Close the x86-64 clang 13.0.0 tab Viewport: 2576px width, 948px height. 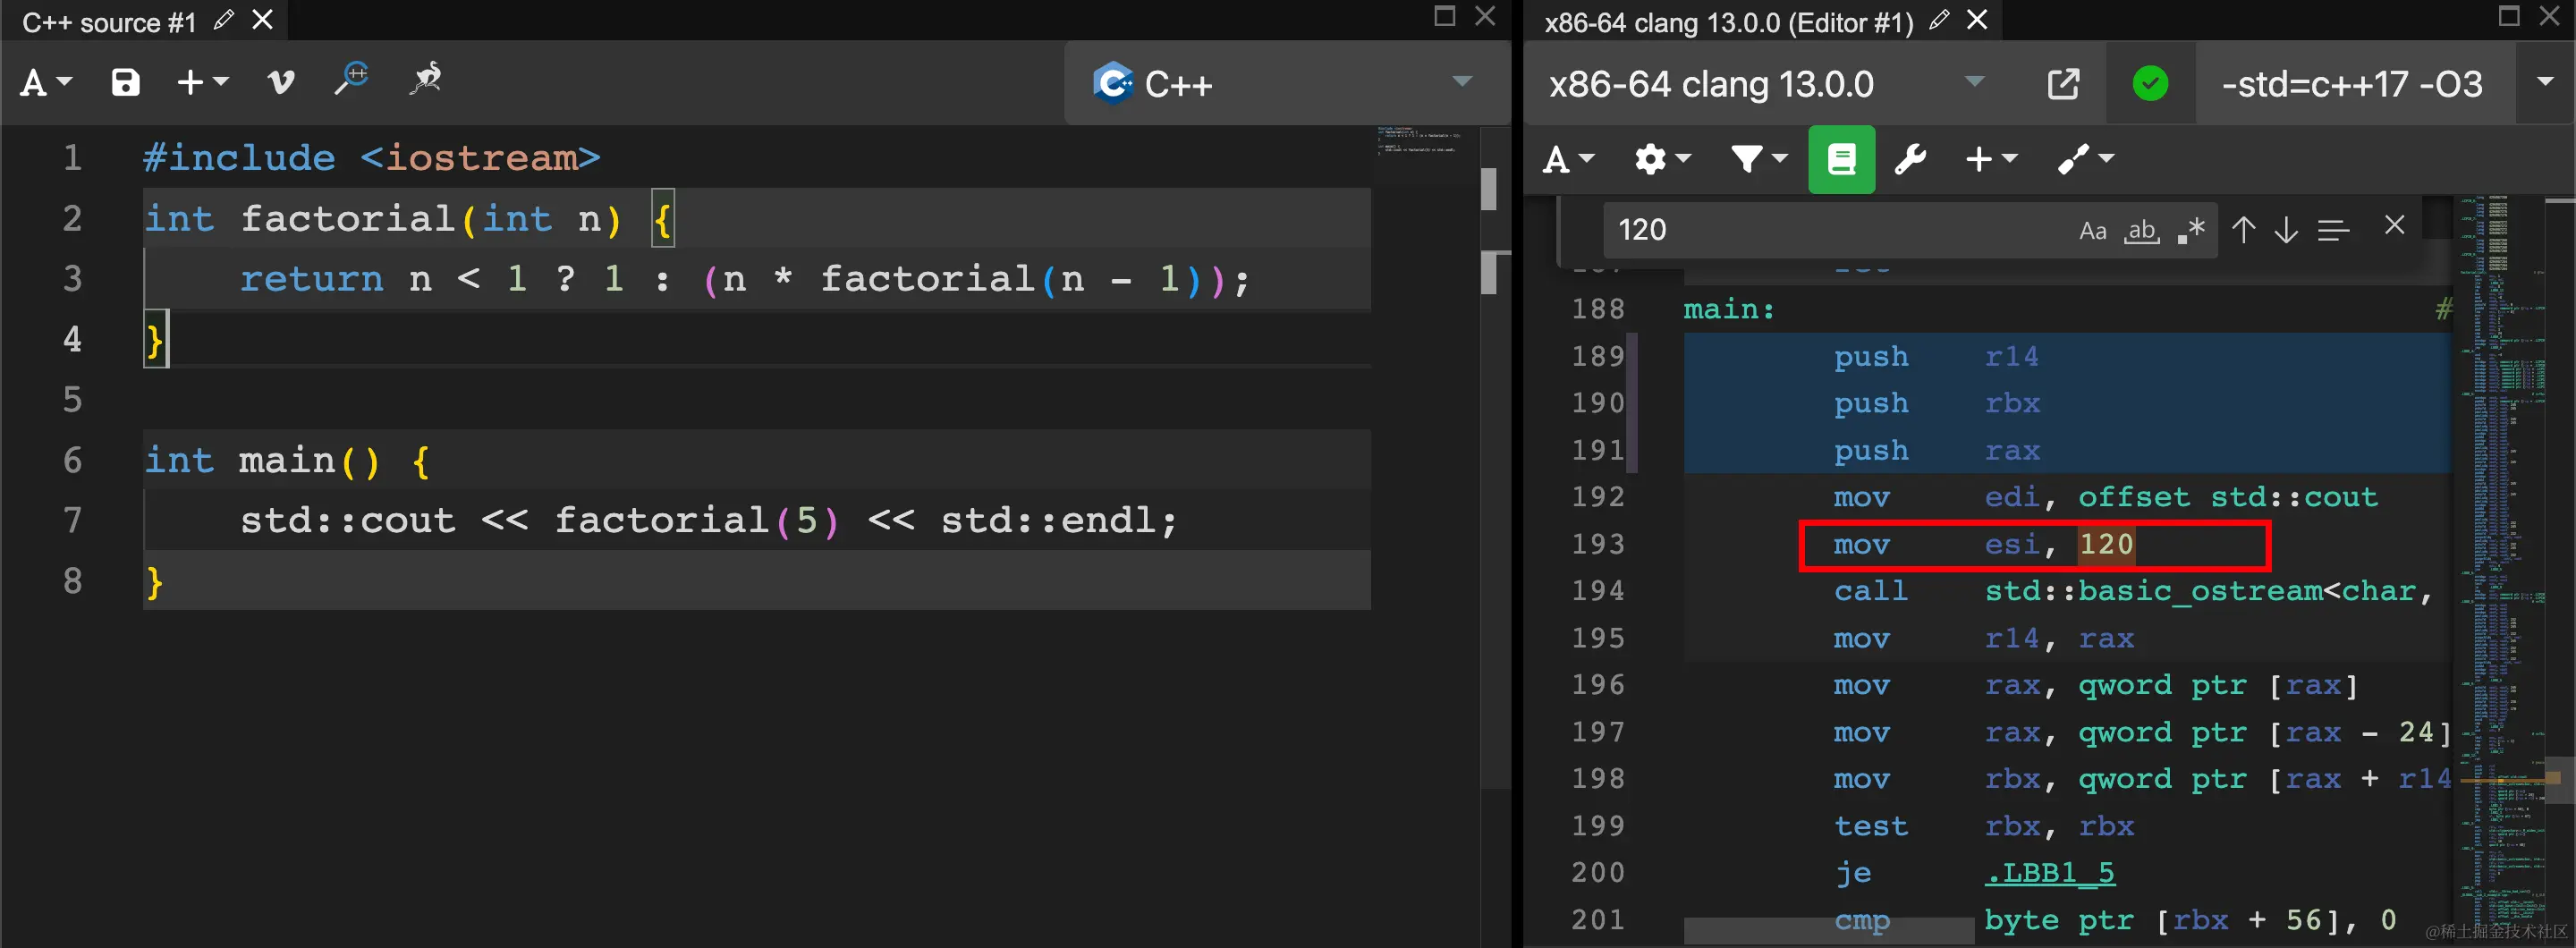1977,20
